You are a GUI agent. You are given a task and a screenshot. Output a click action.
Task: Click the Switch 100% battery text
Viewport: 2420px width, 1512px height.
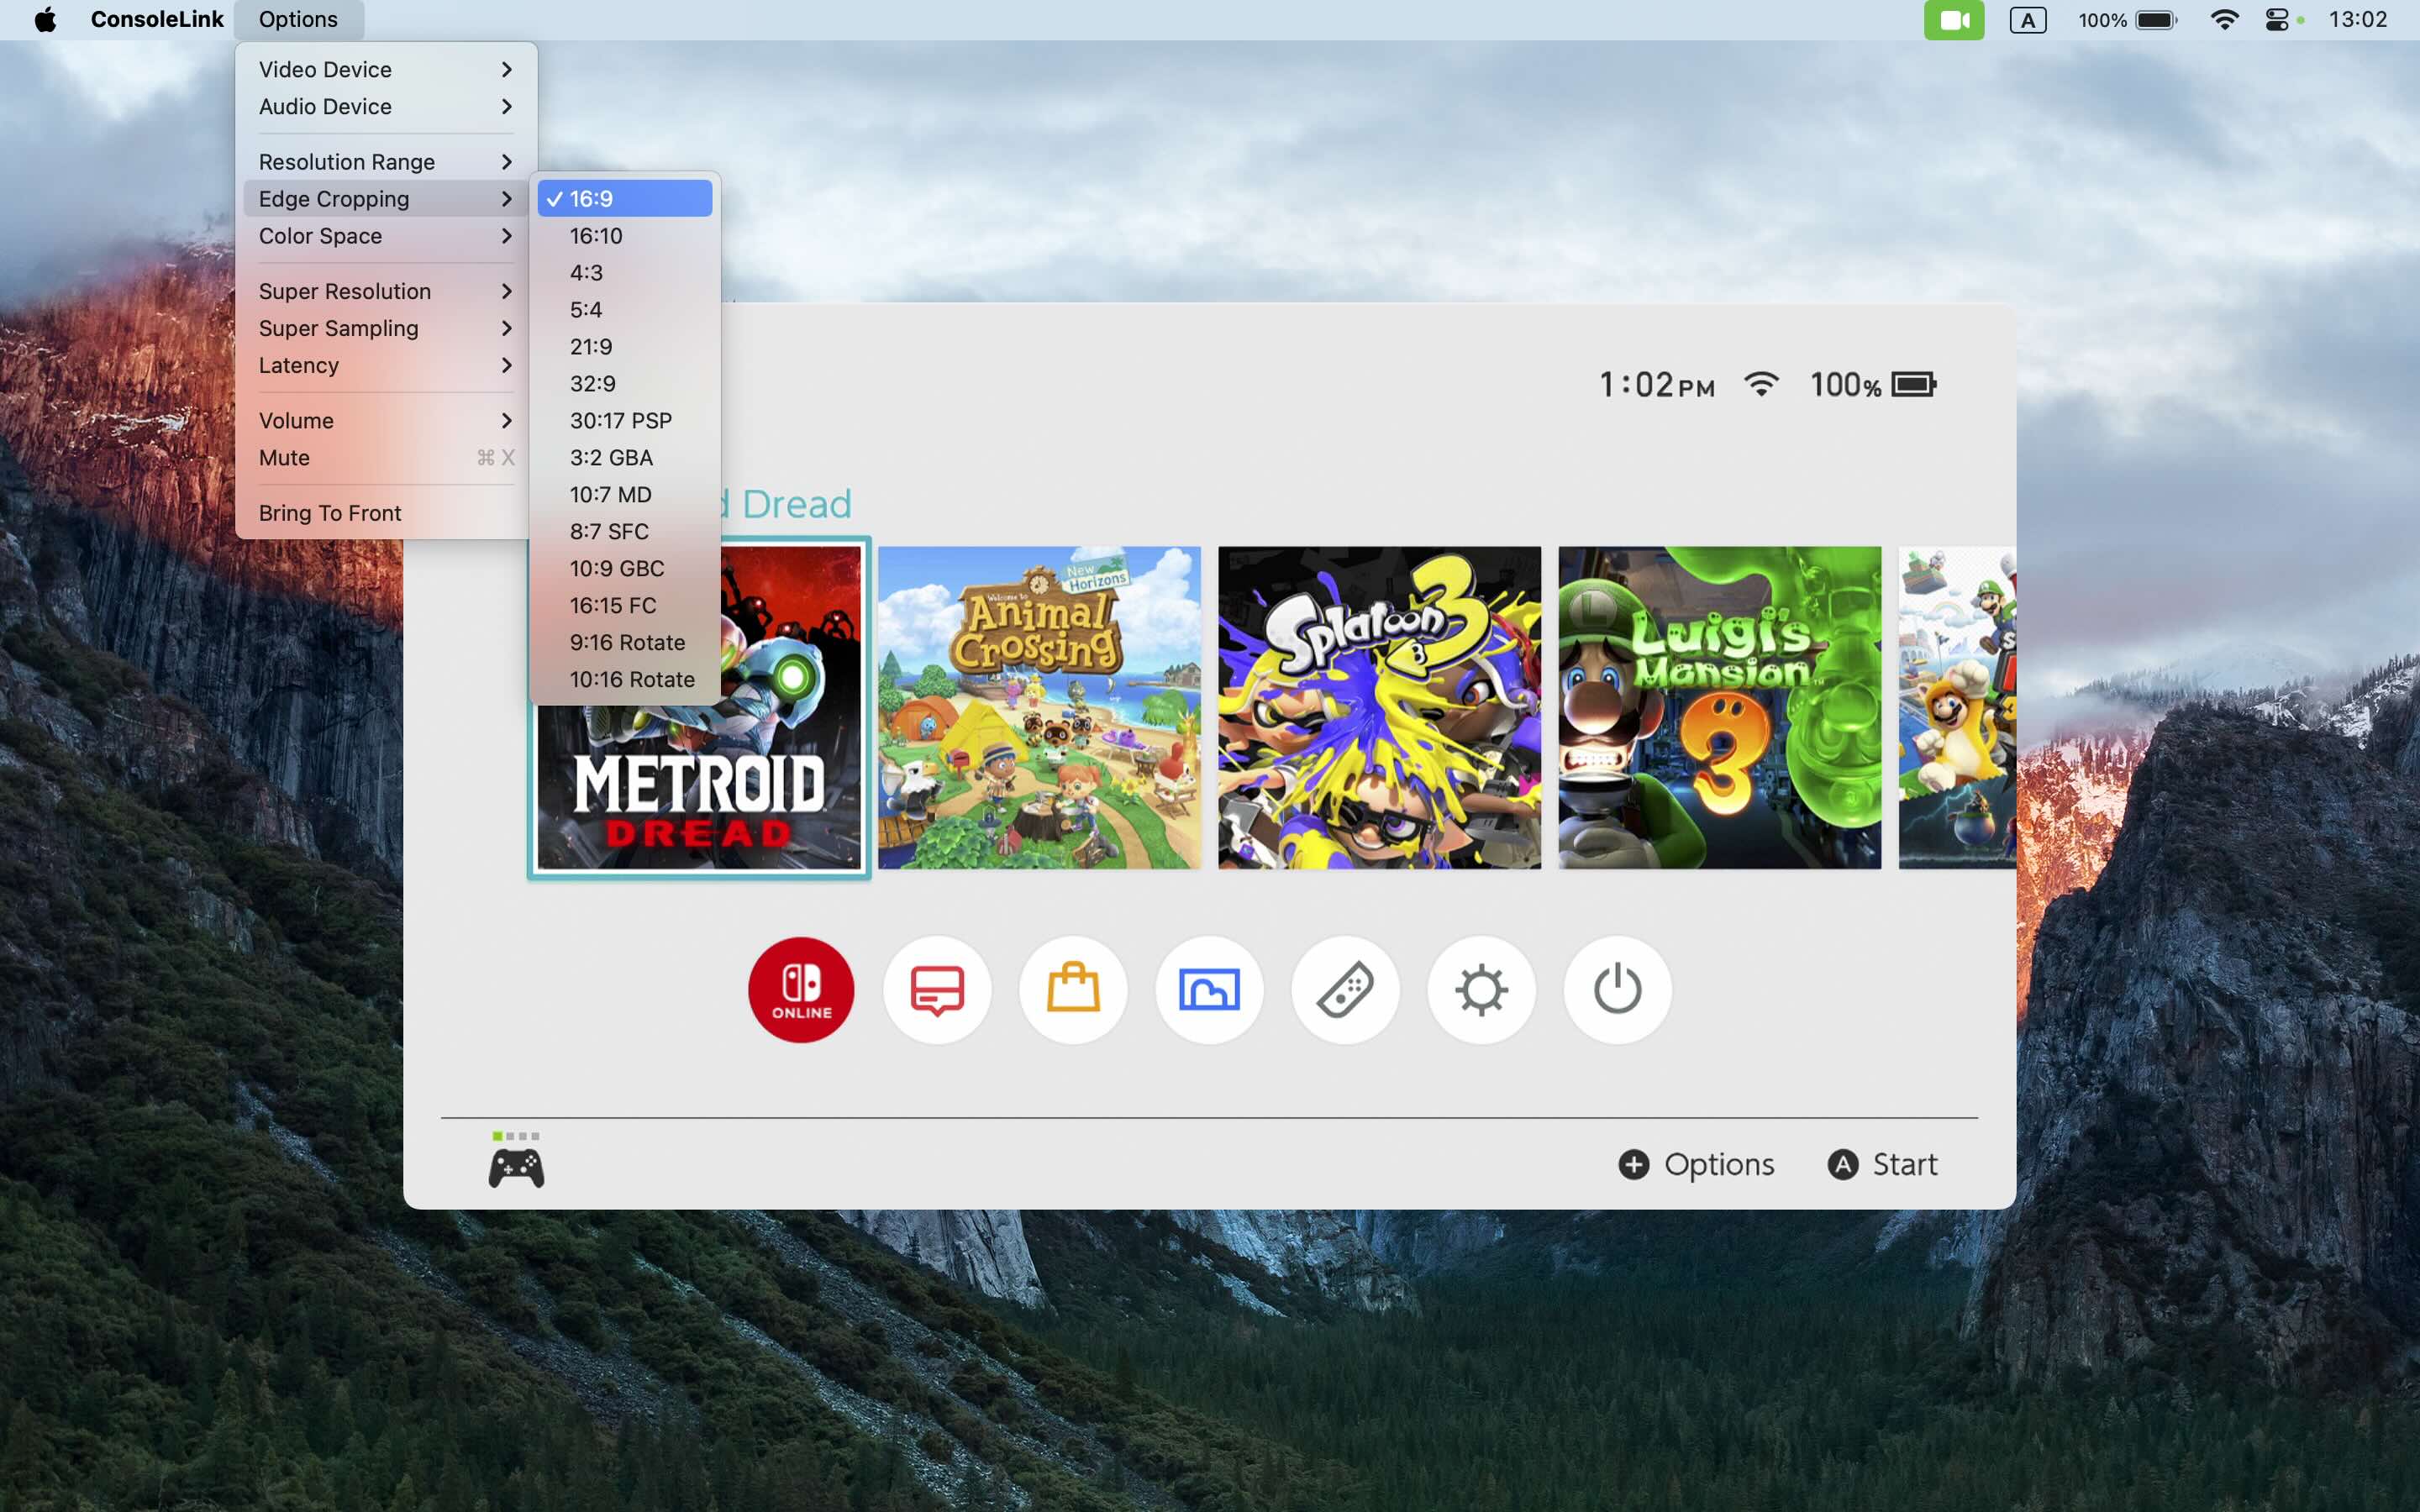(1846, 385)
